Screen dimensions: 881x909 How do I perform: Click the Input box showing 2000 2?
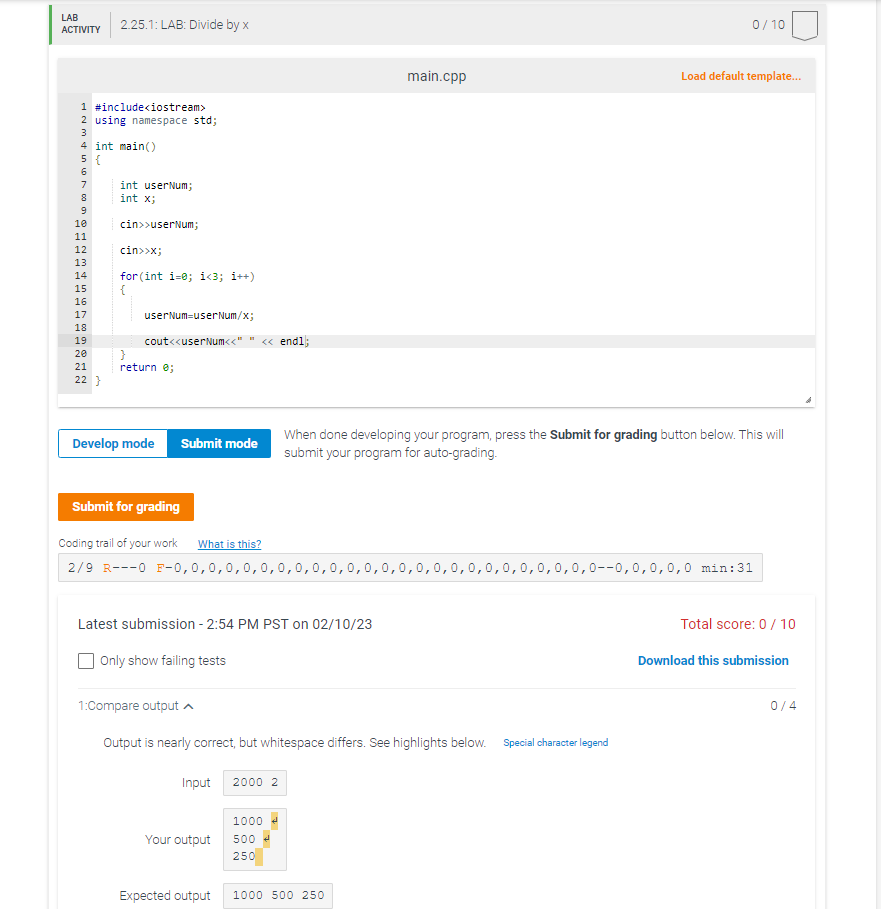254,782
